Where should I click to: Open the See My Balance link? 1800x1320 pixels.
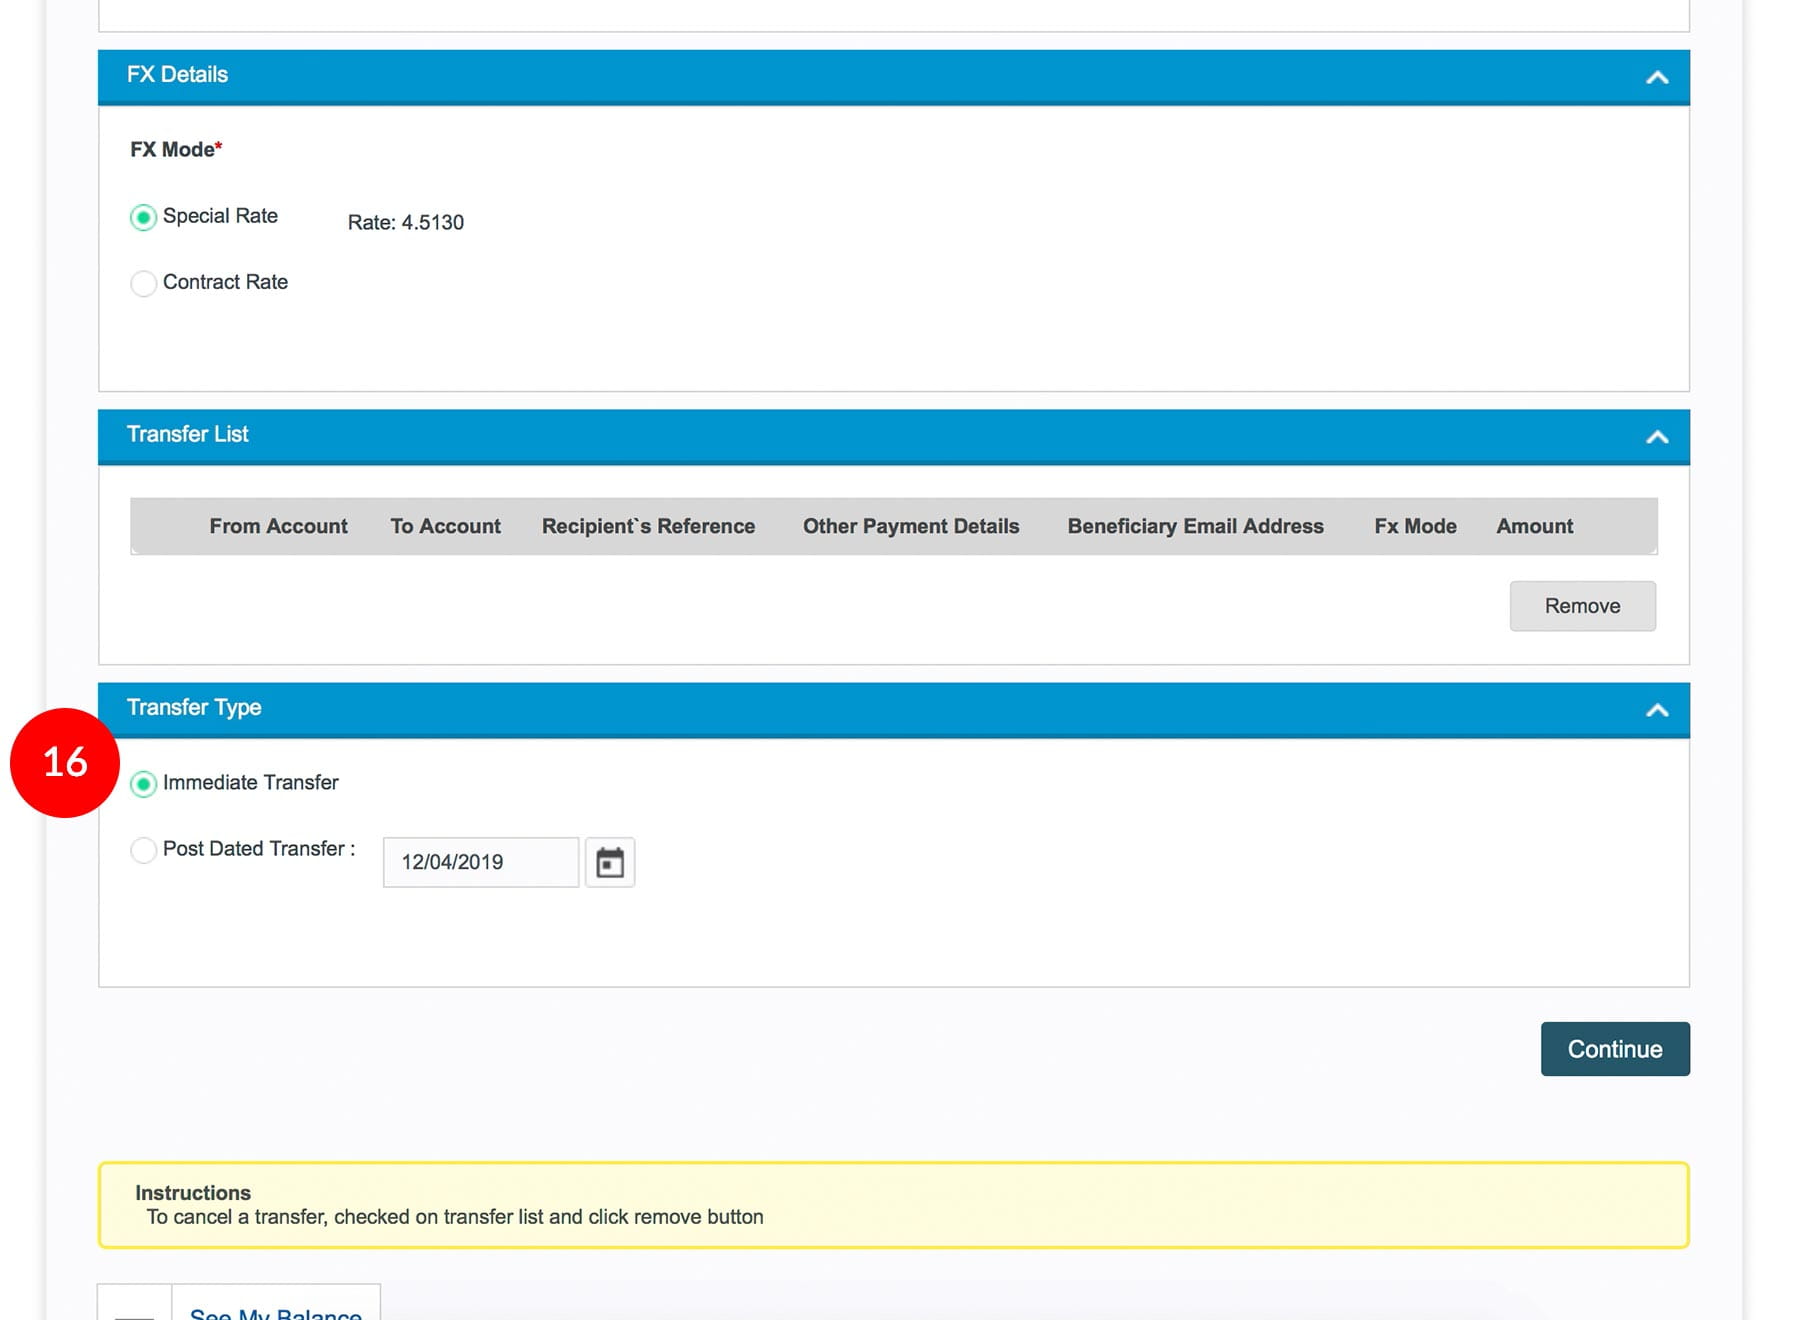(x=276, y=1312)
